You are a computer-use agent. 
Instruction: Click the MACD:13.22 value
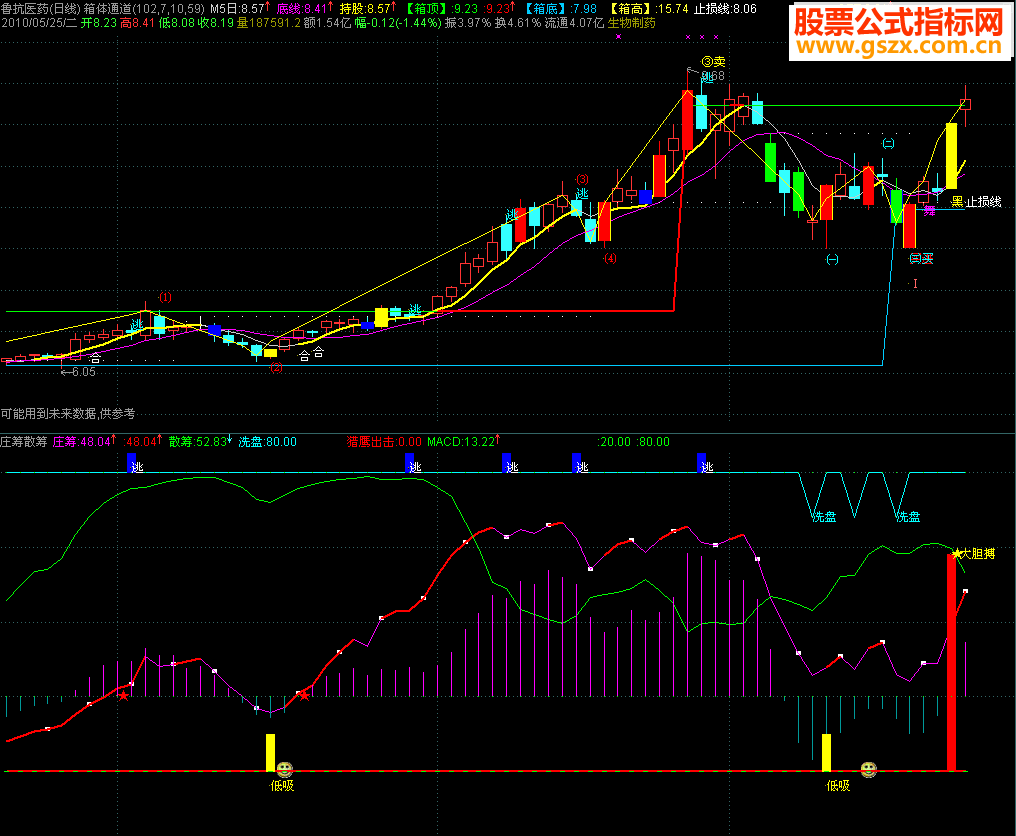click(463, 441)
